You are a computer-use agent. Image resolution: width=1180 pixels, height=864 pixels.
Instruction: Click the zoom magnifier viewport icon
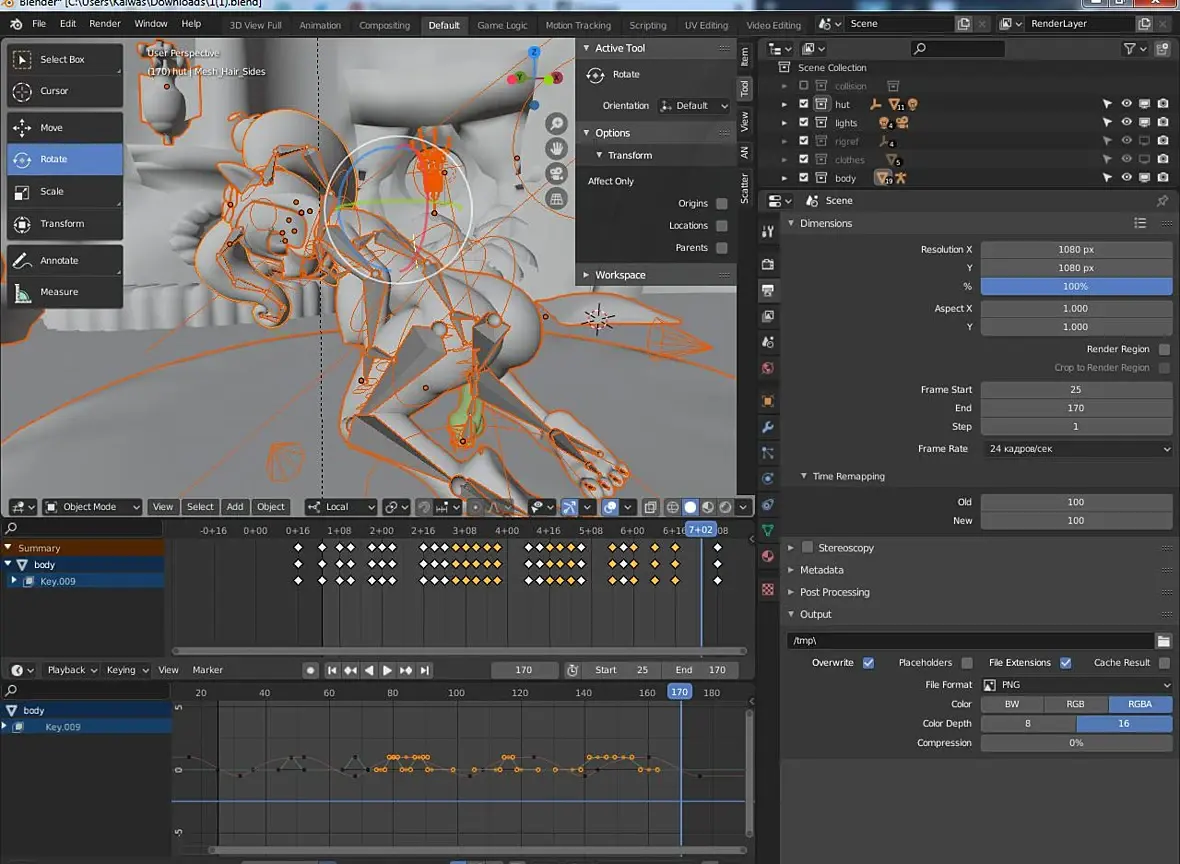[x=557, y=124]
